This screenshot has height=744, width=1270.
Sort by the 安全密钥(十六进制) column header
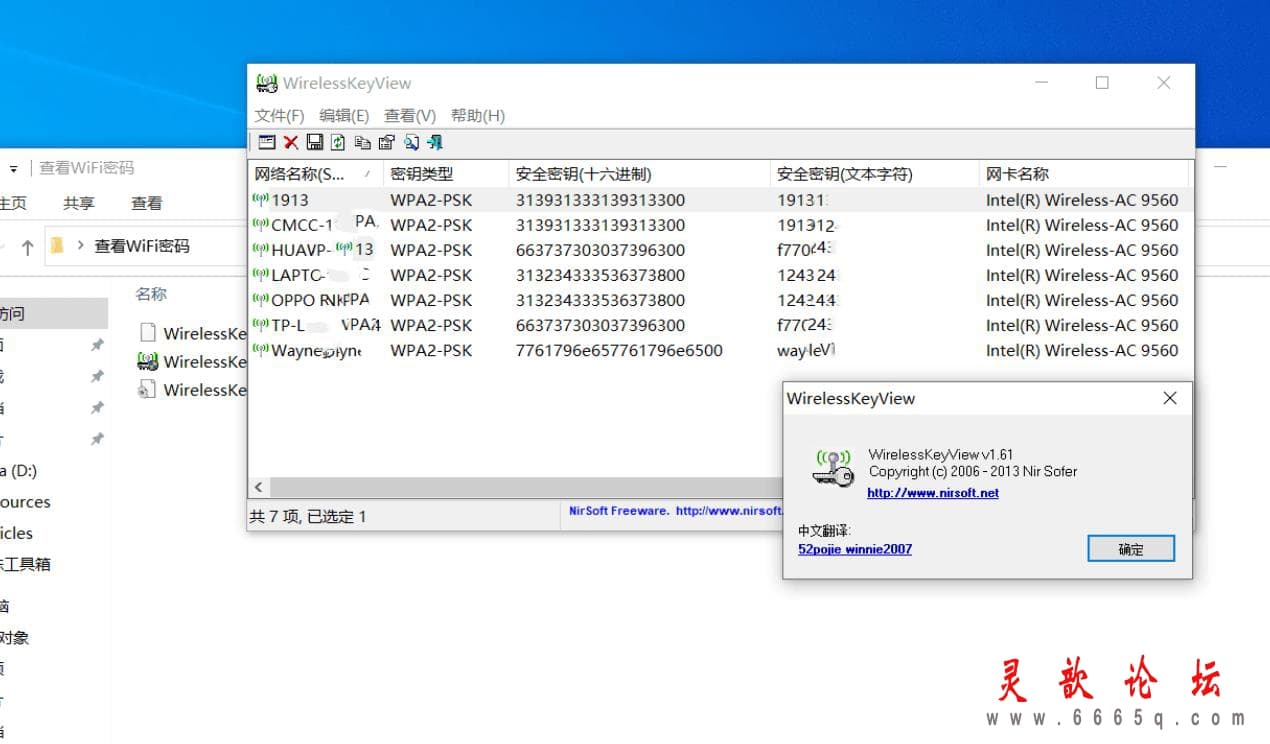point(639,174)
